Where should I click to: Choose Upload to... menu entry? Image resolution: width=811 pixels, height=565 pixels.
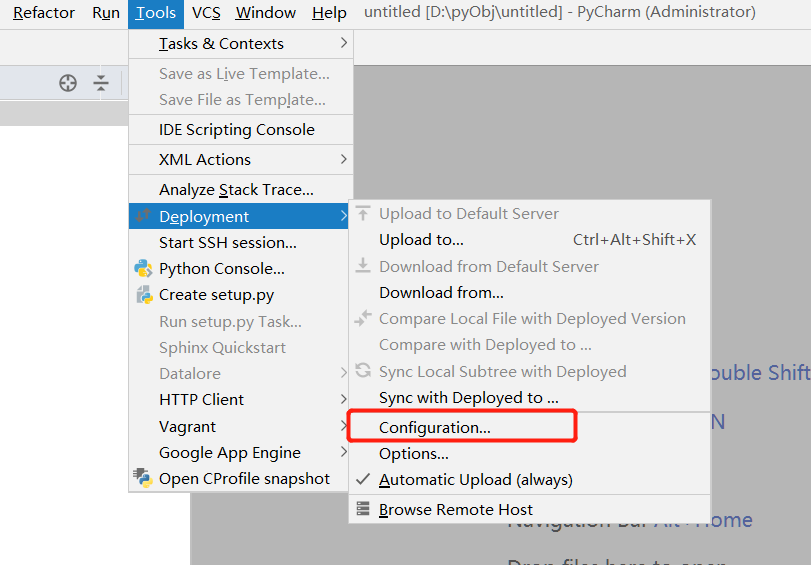[x=421, y=240]
